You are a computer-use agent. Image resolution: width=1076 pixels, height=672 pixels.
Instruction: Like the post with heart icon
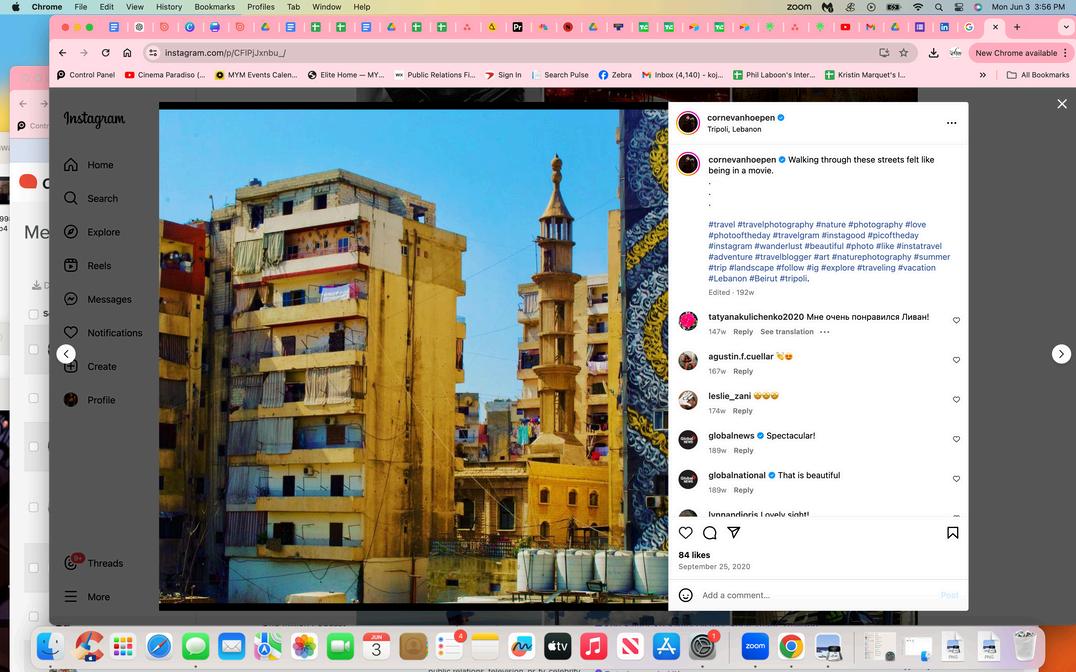(686, 533)
